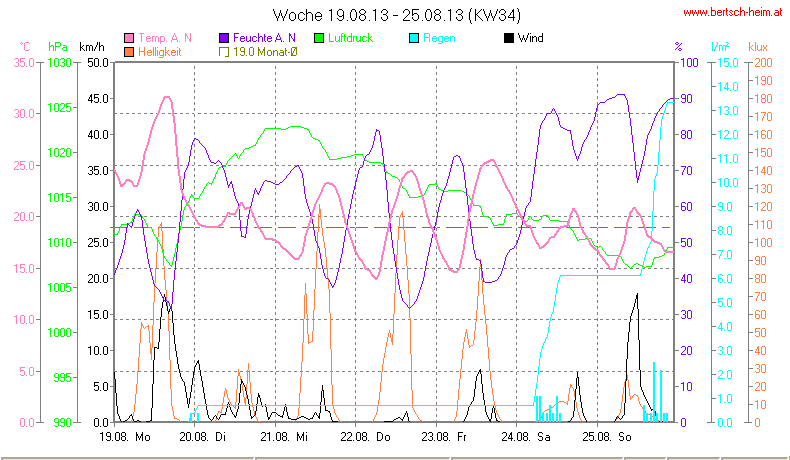Click the 1015 pressure axis value

(59, 198)
